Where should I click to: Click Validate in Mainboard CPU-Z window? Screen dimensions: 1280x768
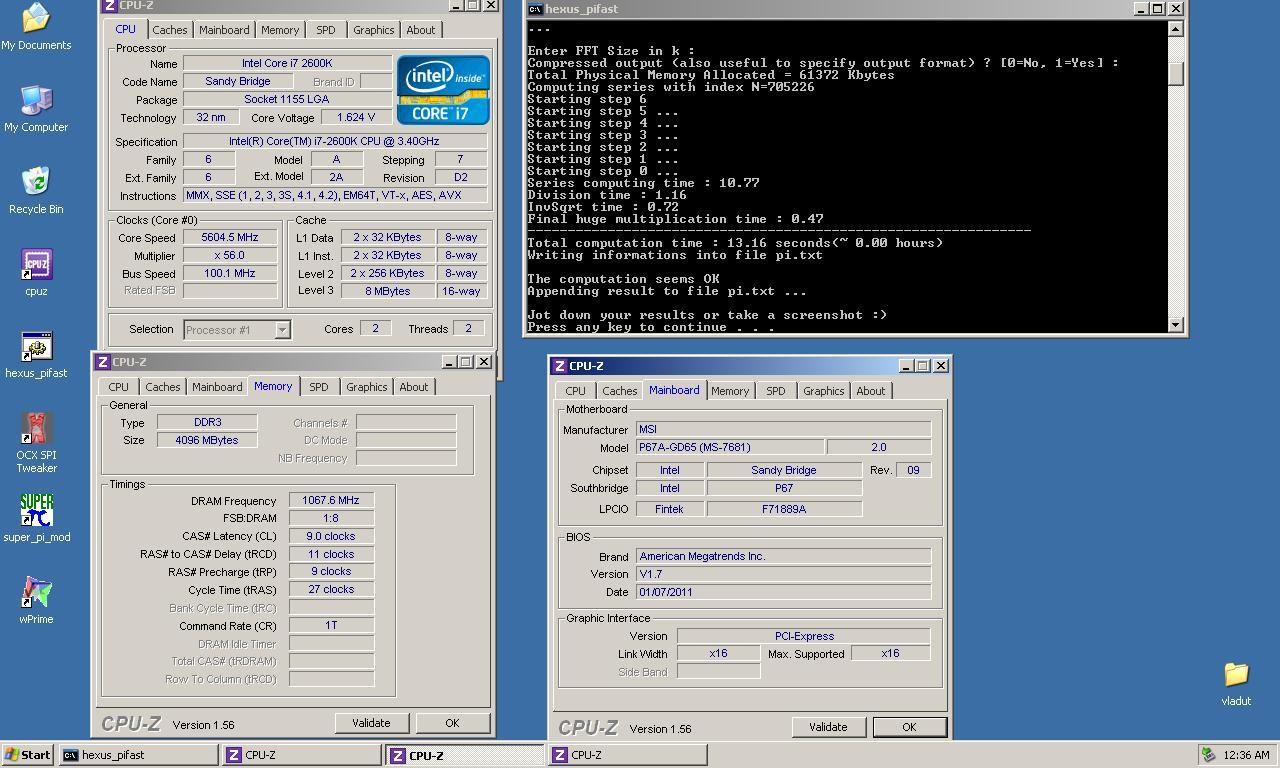tap(827, 727)
